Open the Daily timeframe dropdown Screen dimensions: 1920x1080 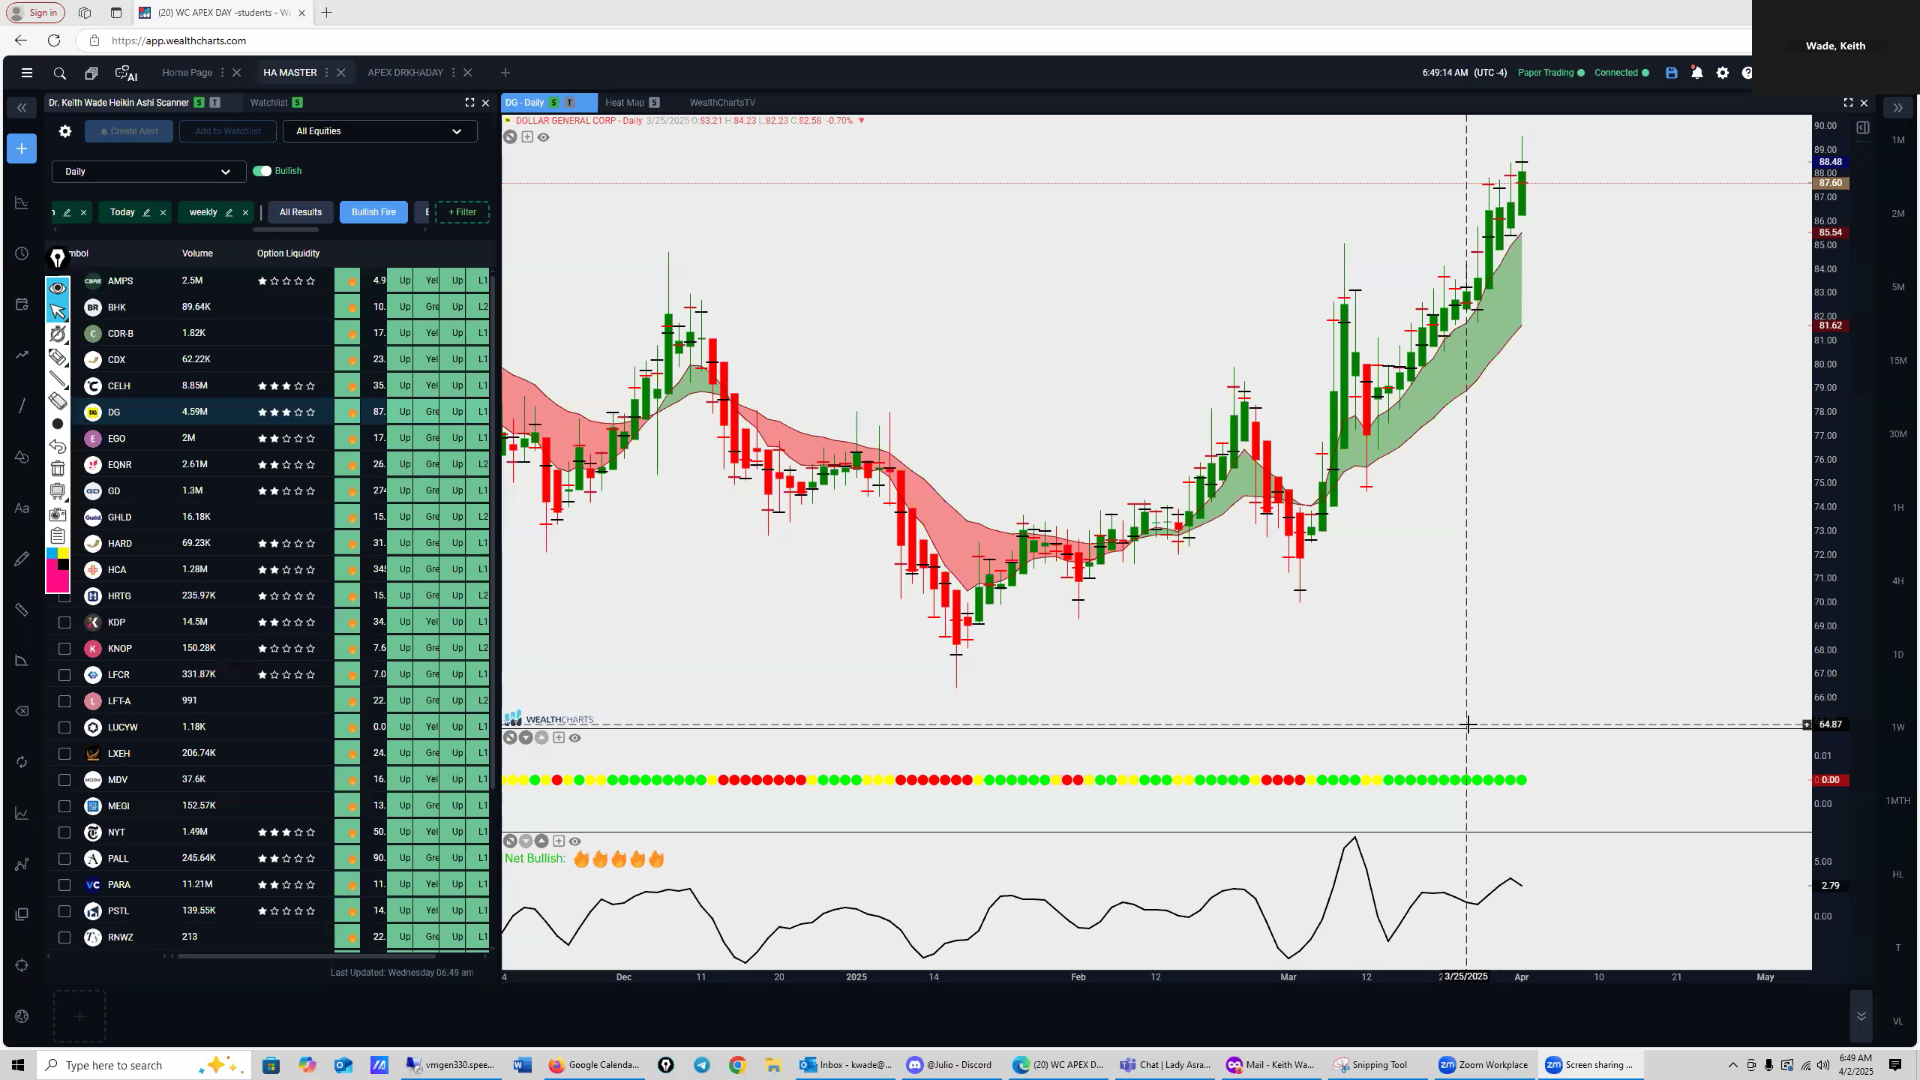point(148,172)
